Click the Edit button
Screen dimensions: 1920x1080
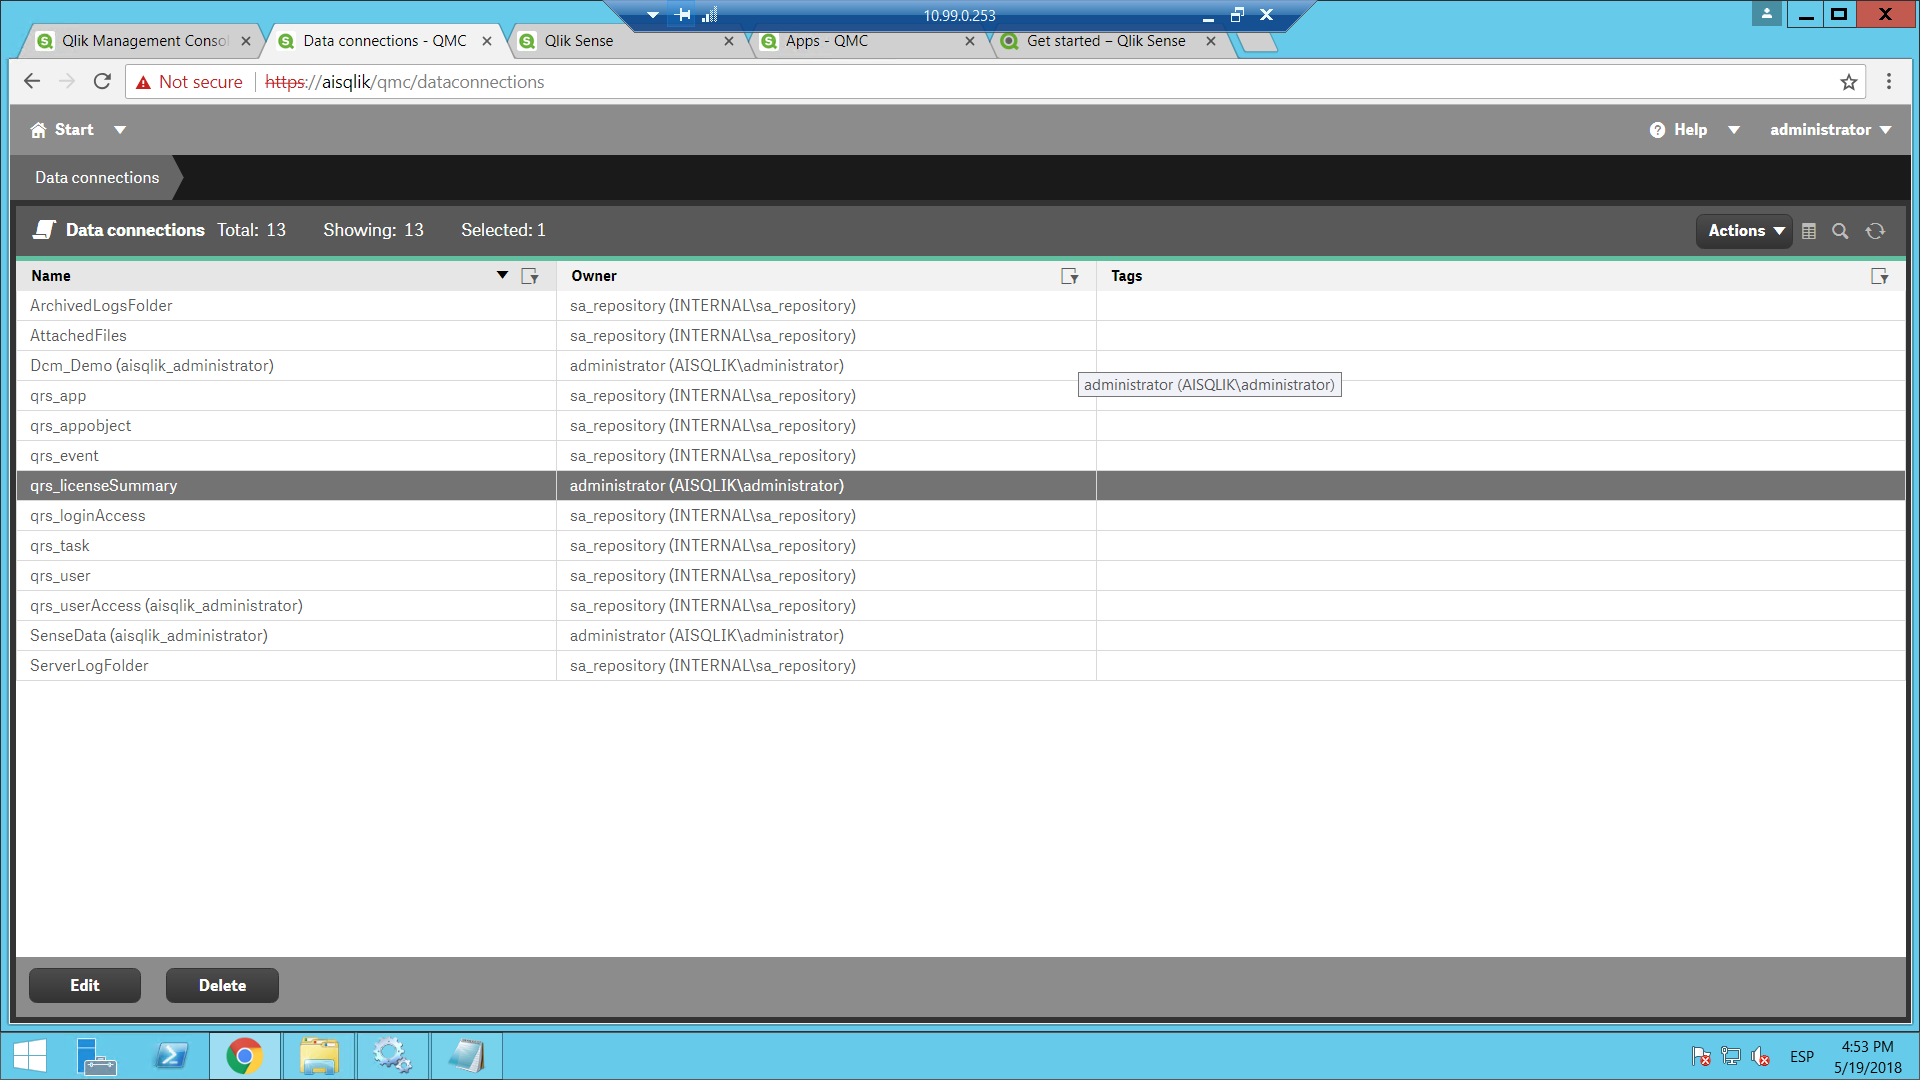click(x=85, y=985)
